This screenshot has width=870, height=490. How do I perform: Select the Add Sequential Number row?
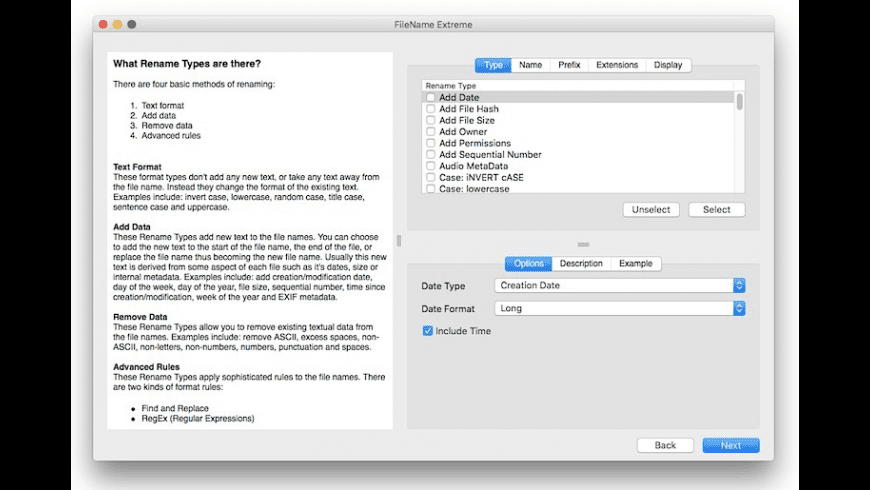[x=578, y=154]
